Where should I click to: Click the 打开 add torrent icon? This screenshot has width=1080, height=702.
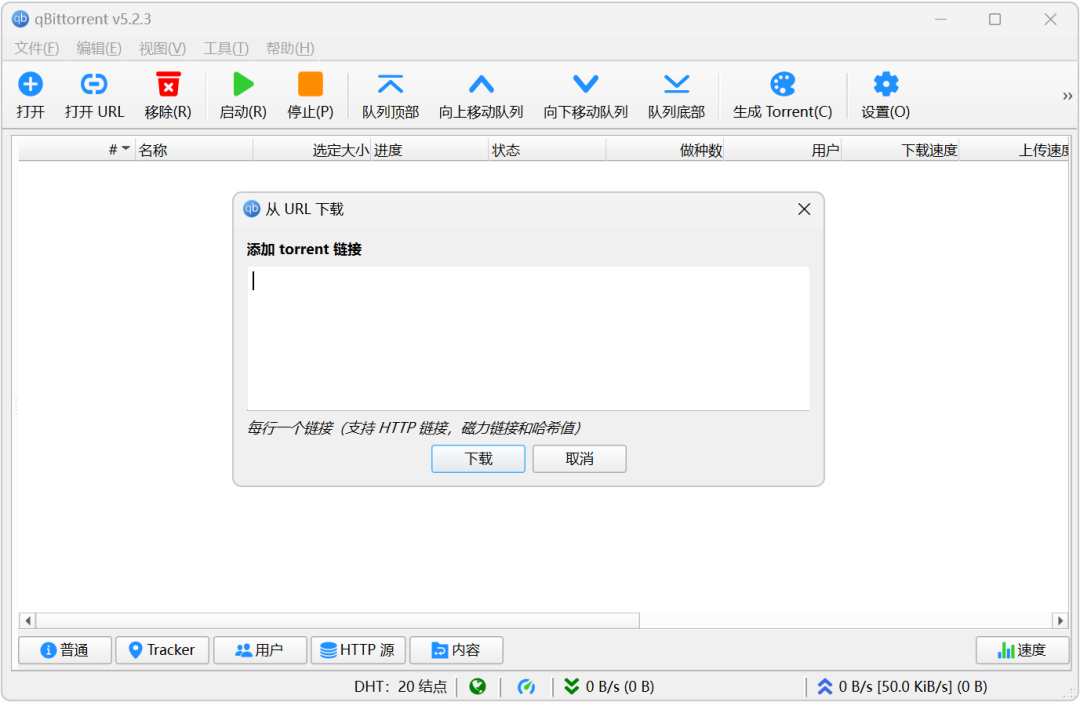click(x=30, y=85)
